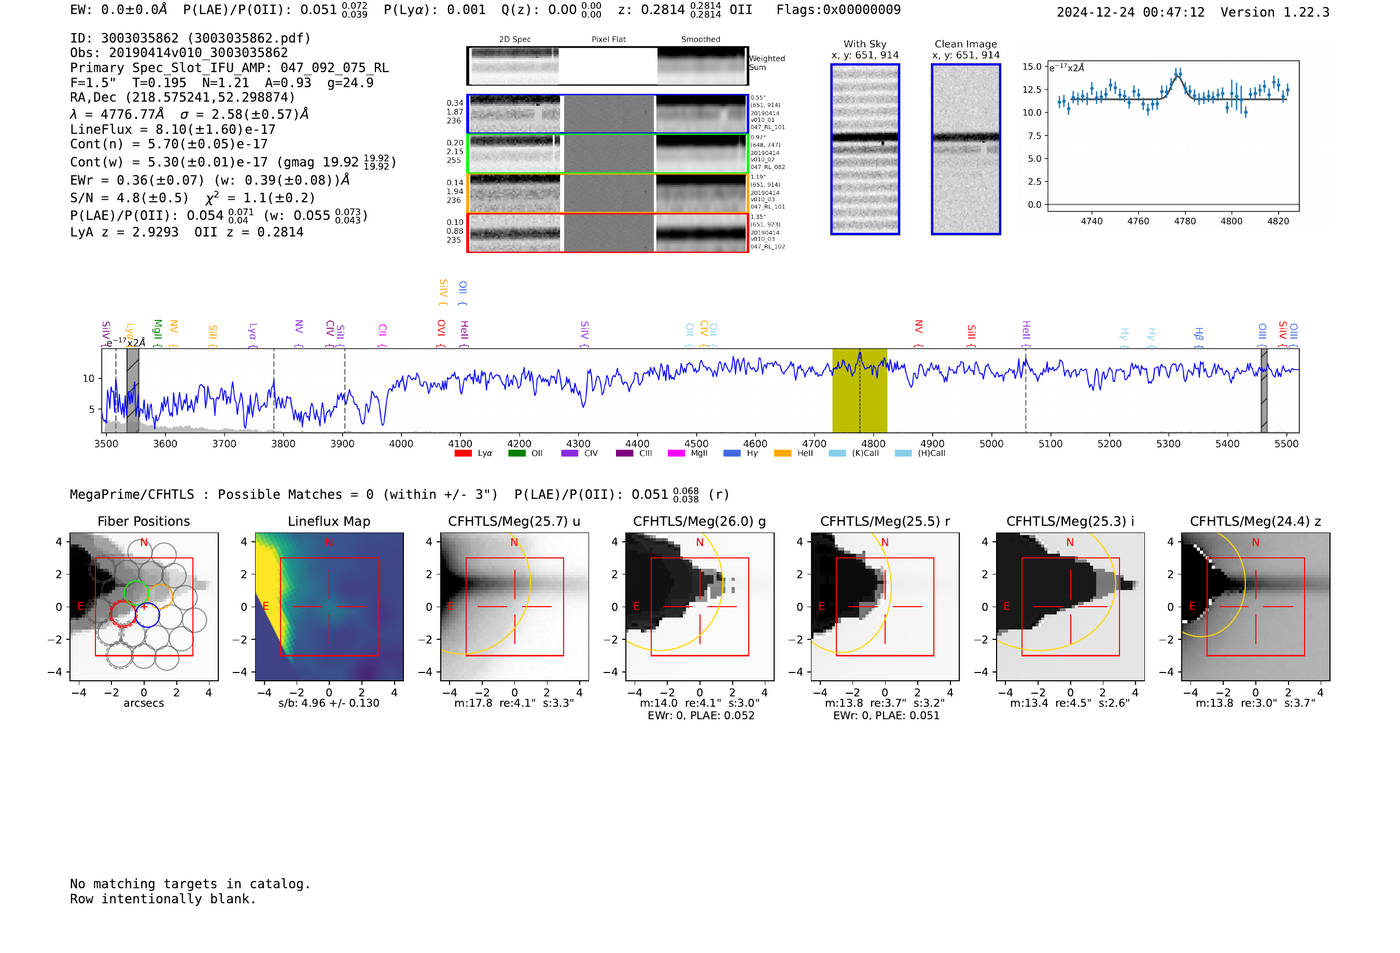Click the 'P(Lyα): 0.001' header value
Viewport: 1400px width, 953px height.
coord(435,10)
